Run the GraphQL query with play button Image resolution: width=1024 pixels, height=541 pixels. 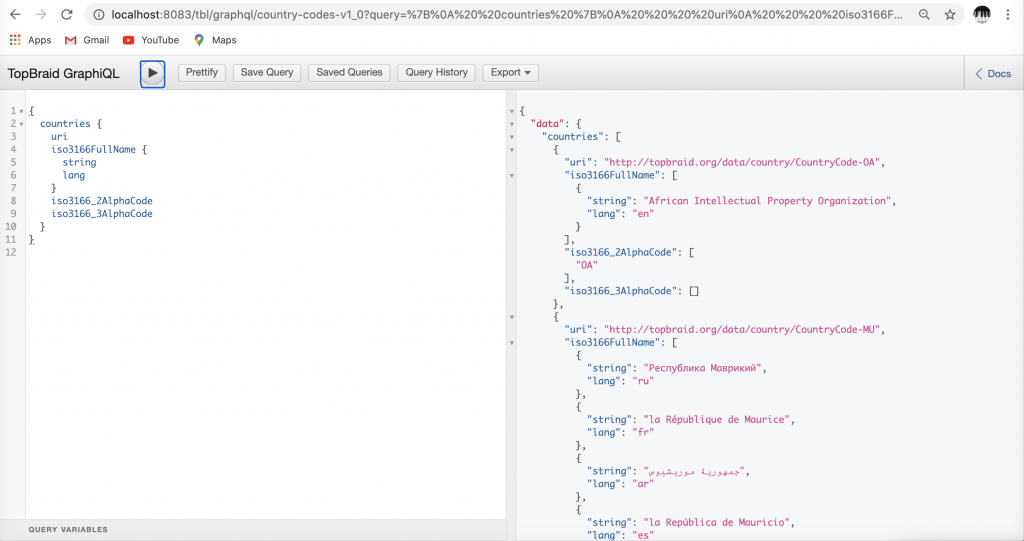coord(152,73)
